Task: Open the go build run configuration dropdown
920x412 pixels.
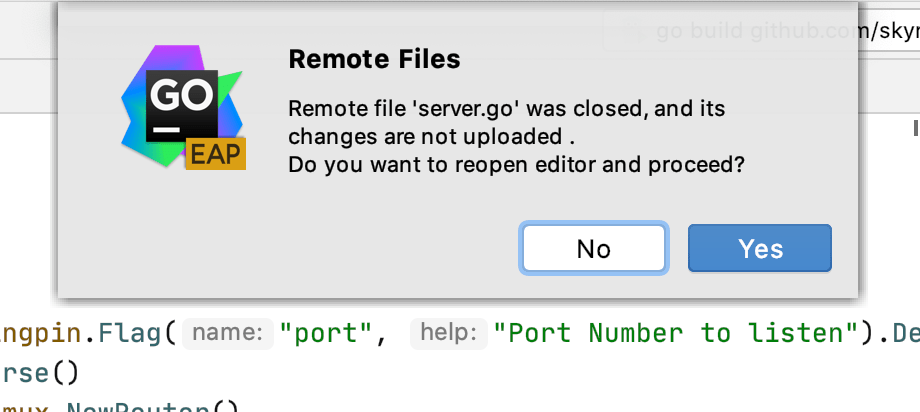Action: [x=780, y=31]
